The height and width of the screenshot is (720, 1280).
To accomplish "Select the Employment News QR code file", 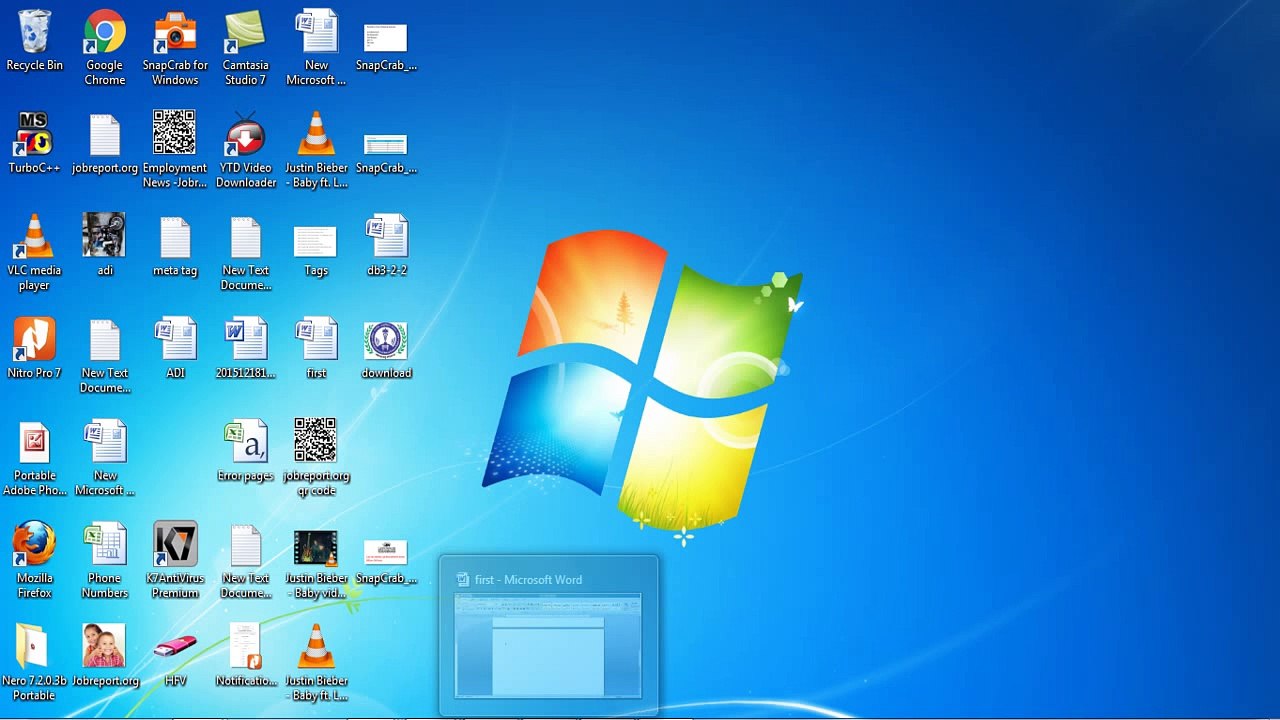I will coord(175,150).
